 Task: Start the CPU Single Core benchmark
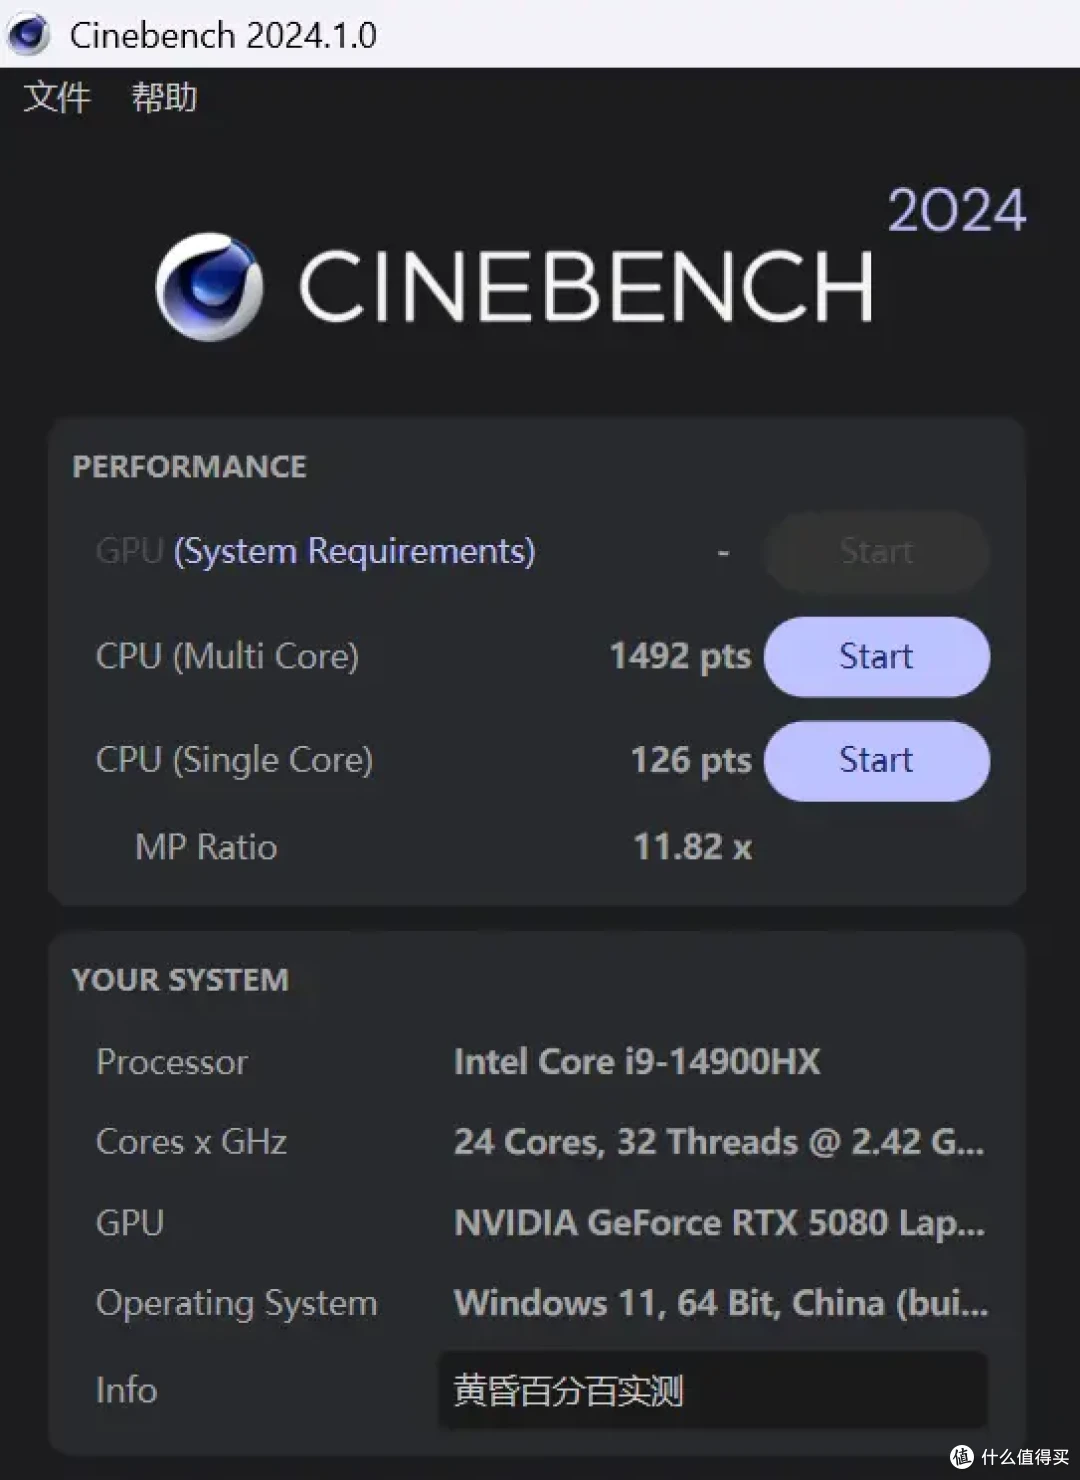click(x=875, y=760)
